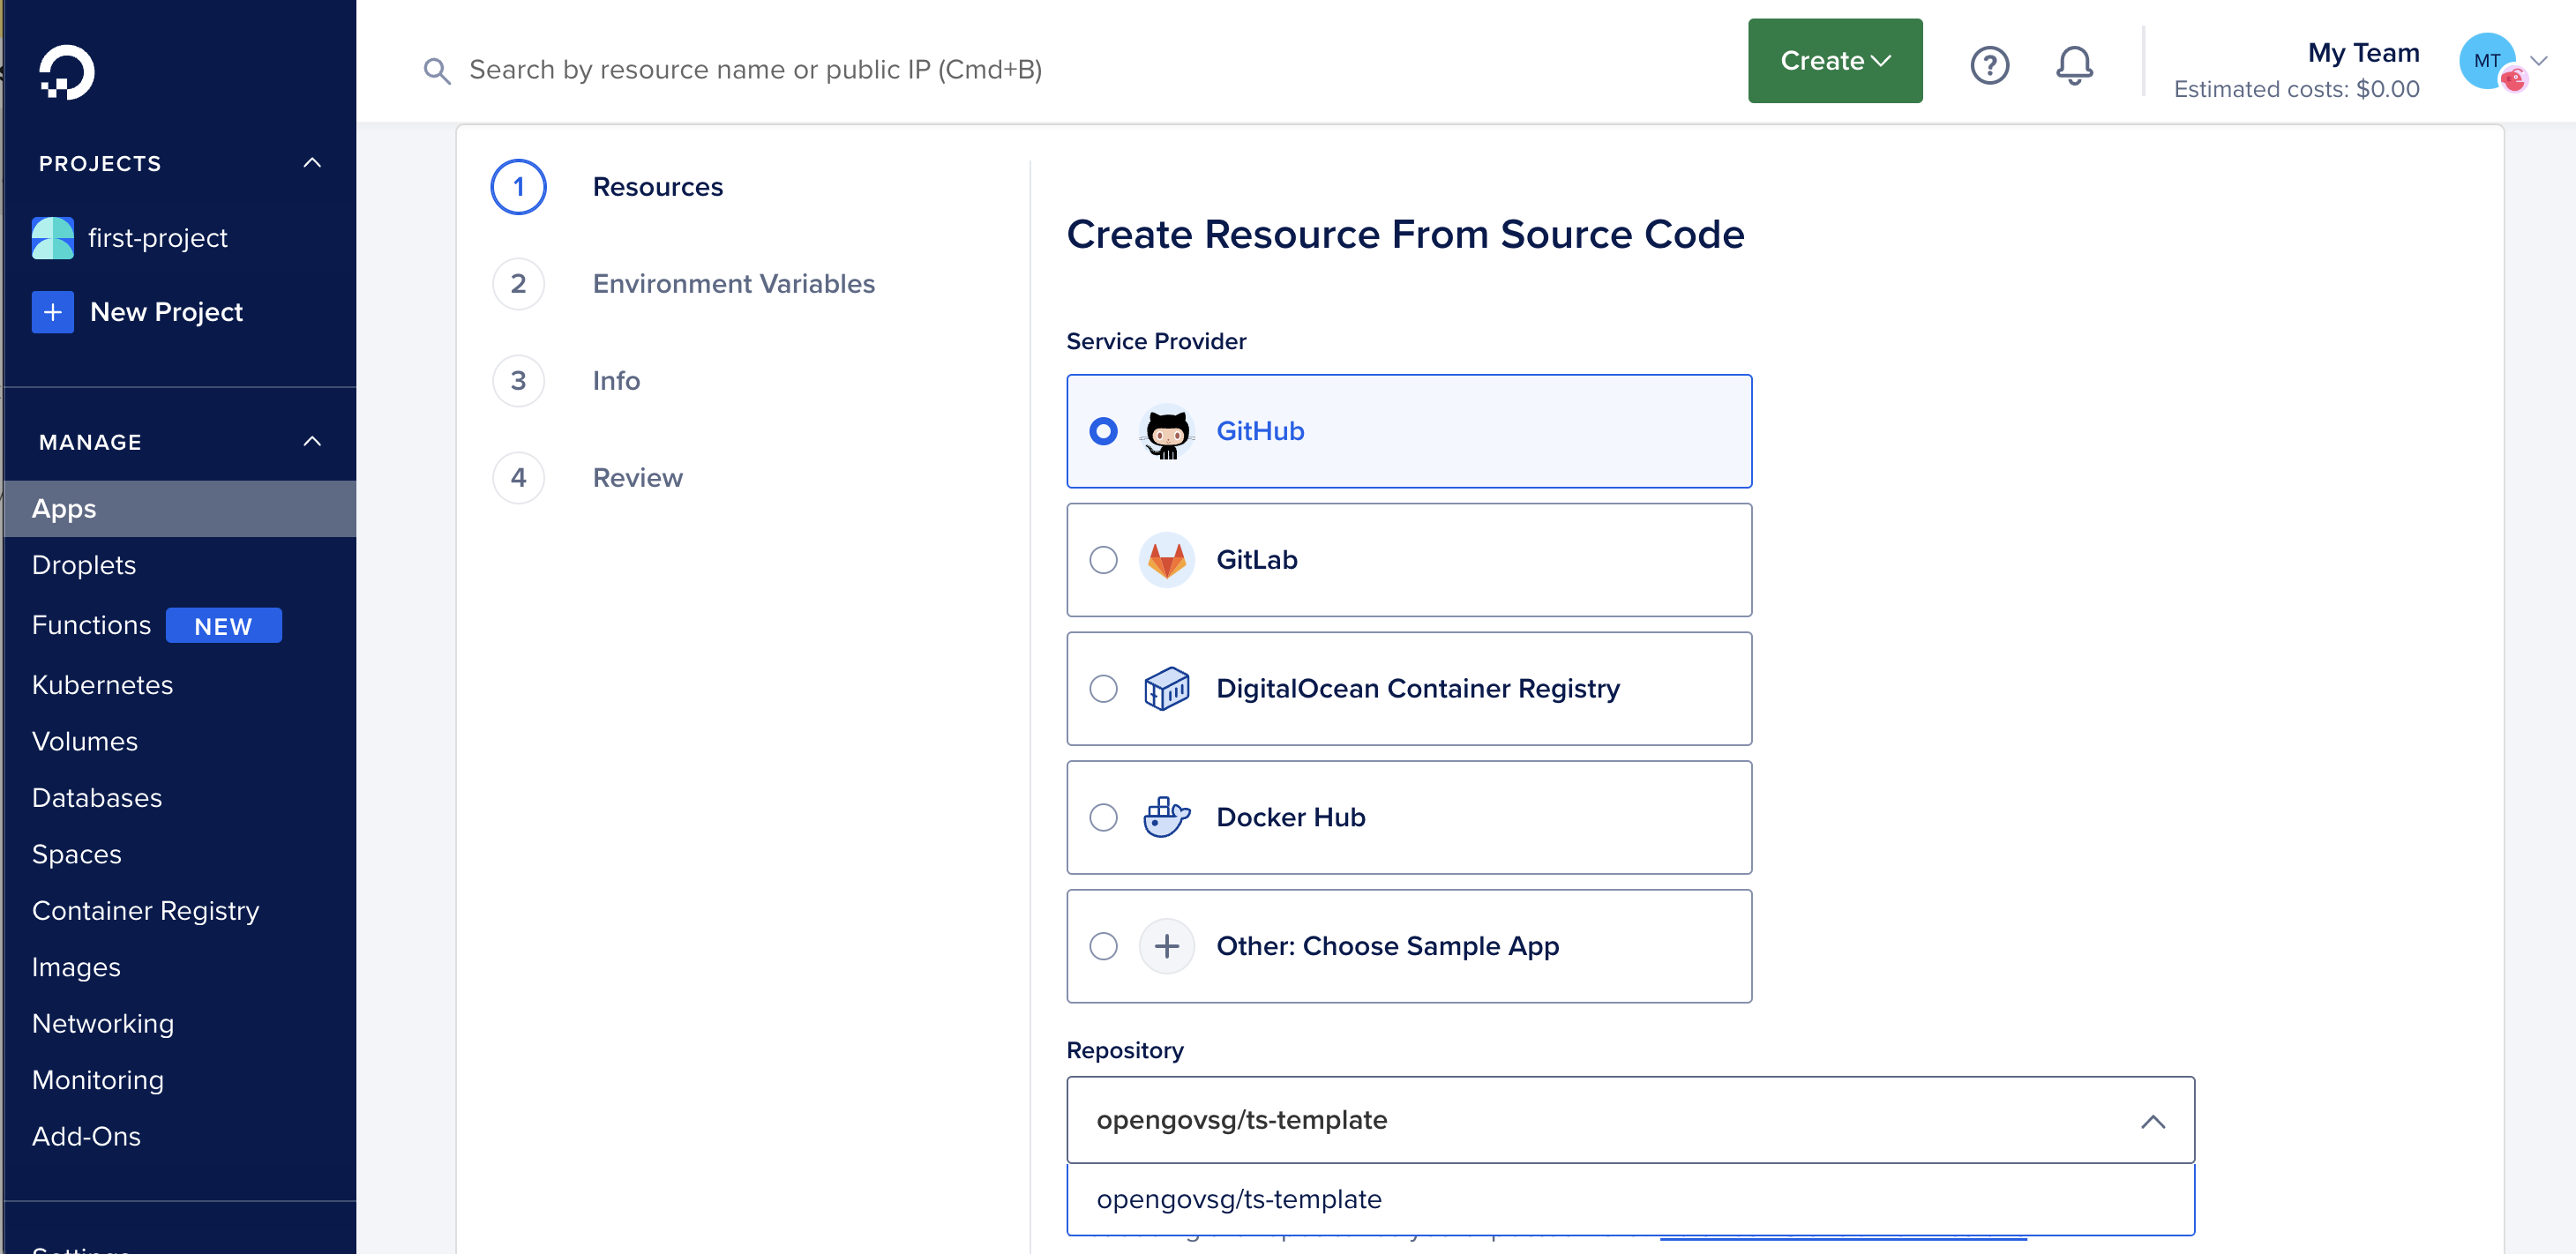Select Other: Choose Sample App radio
Screen dimensions: 2576x1254
pos(1103,946)
